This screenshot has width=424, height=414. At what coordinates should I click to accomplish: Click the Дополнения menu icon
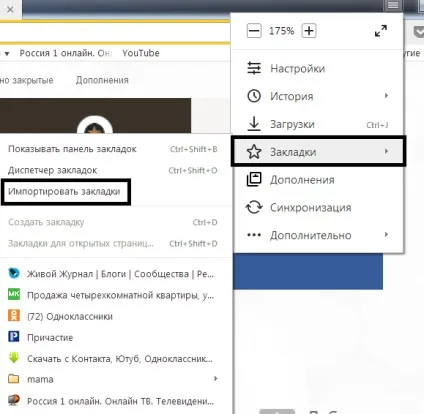coord(254,179)
